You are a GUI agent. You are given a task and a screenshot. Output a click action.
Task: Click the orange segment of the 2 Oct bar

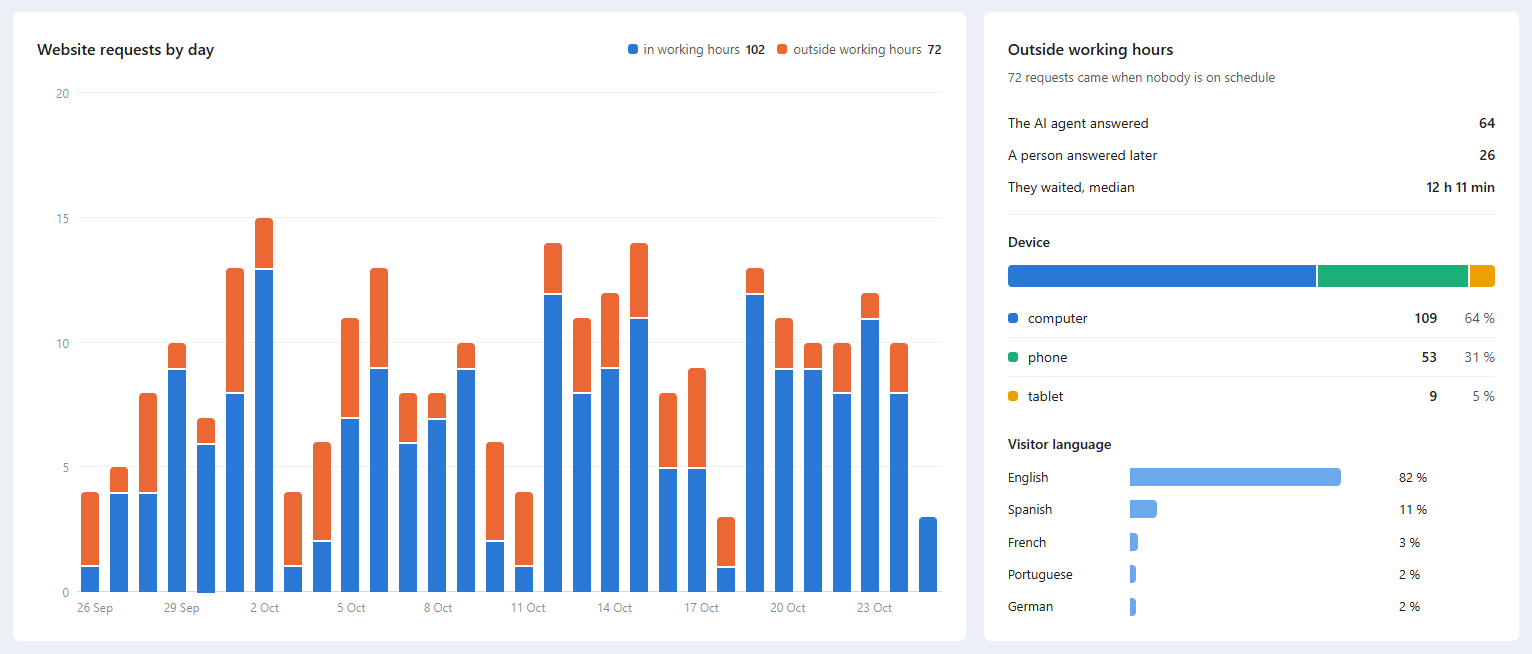coord(264,243)
